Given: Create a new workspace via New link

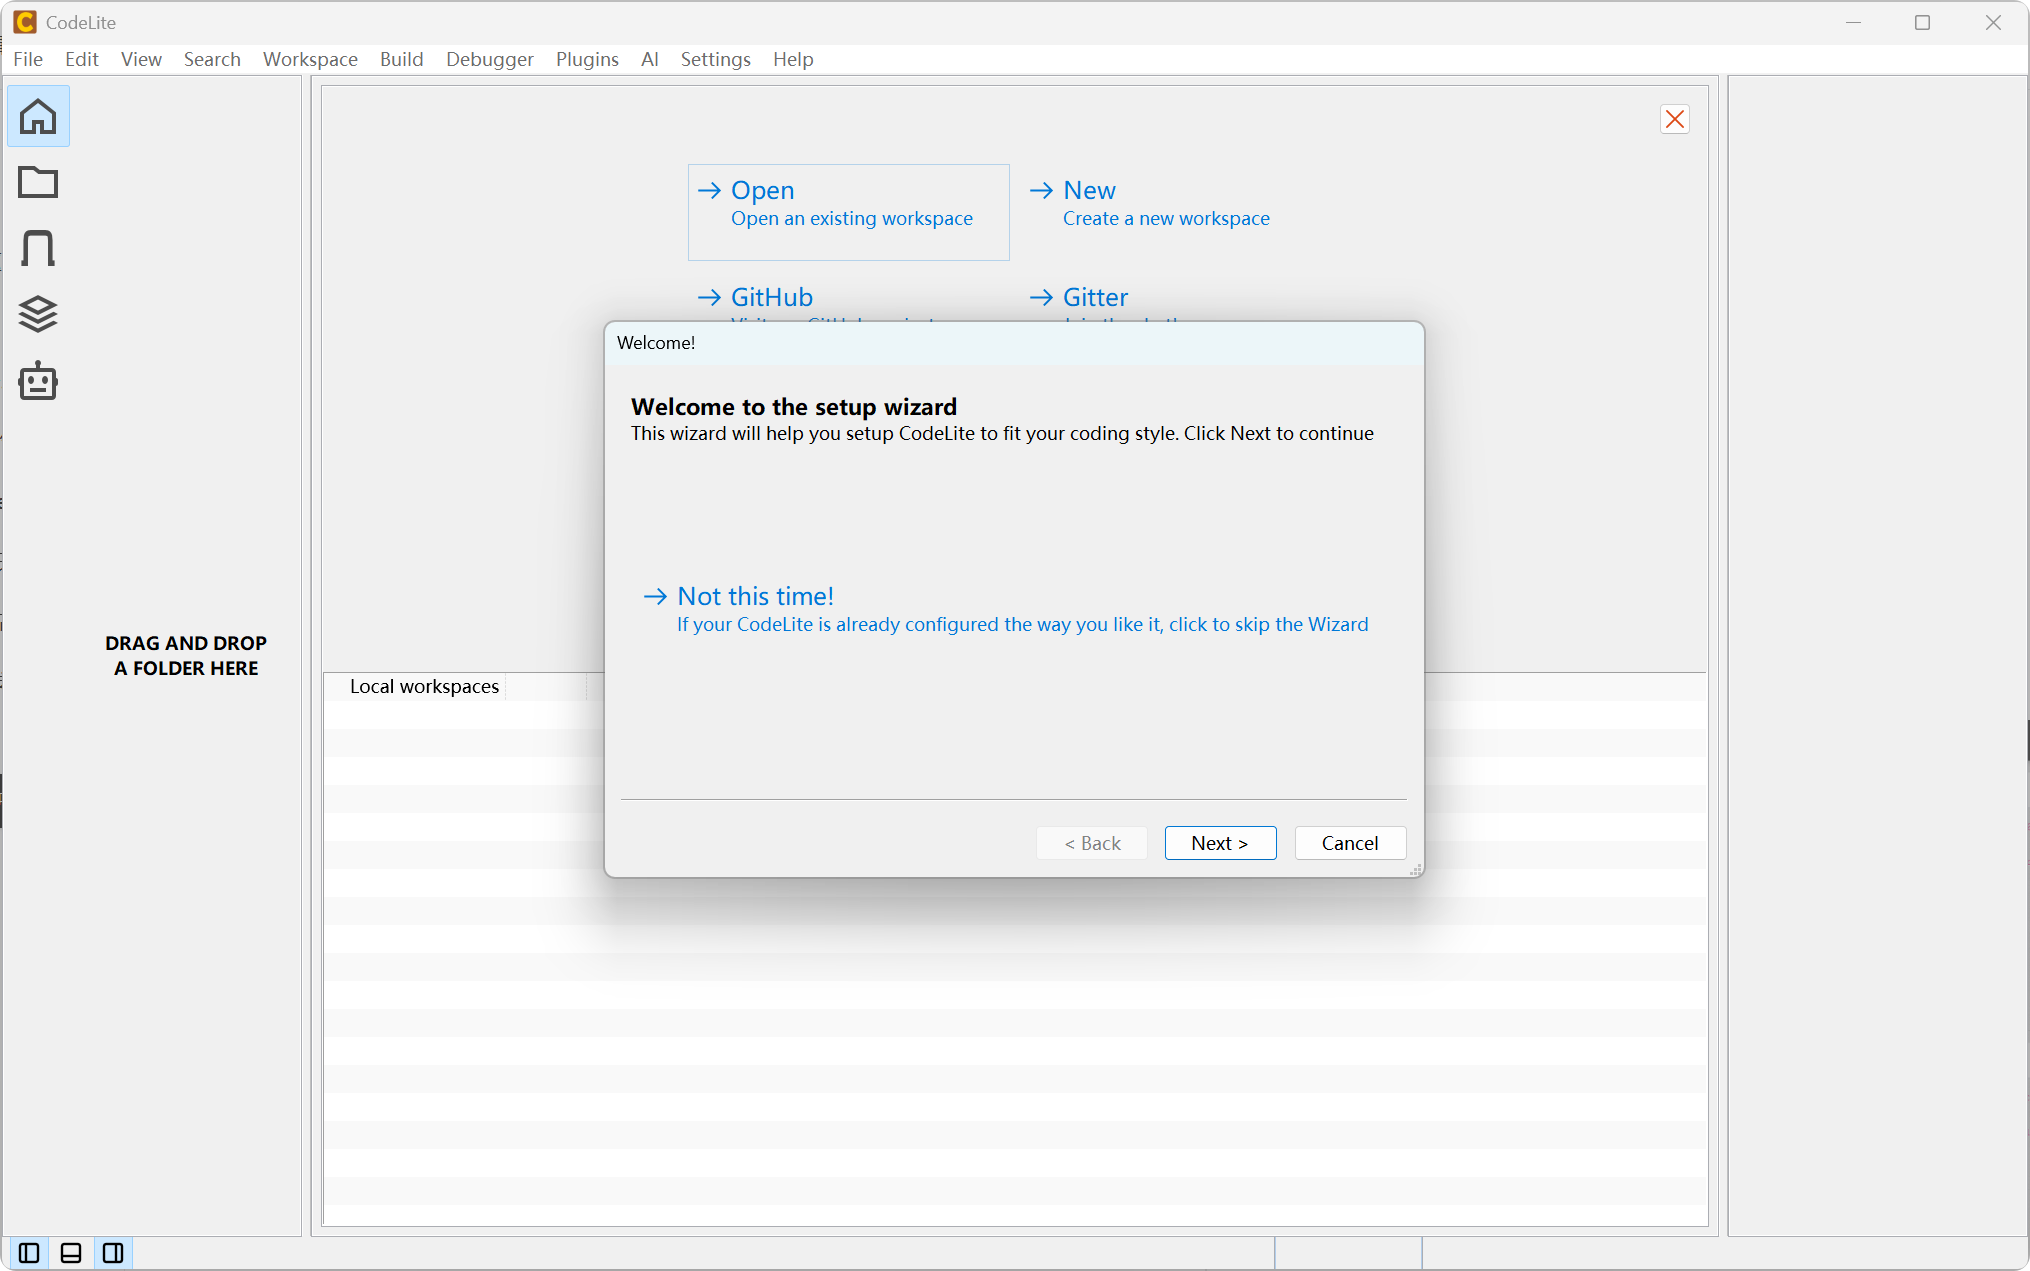Looking at the screenshot, I should click(x=1089, y=190).
